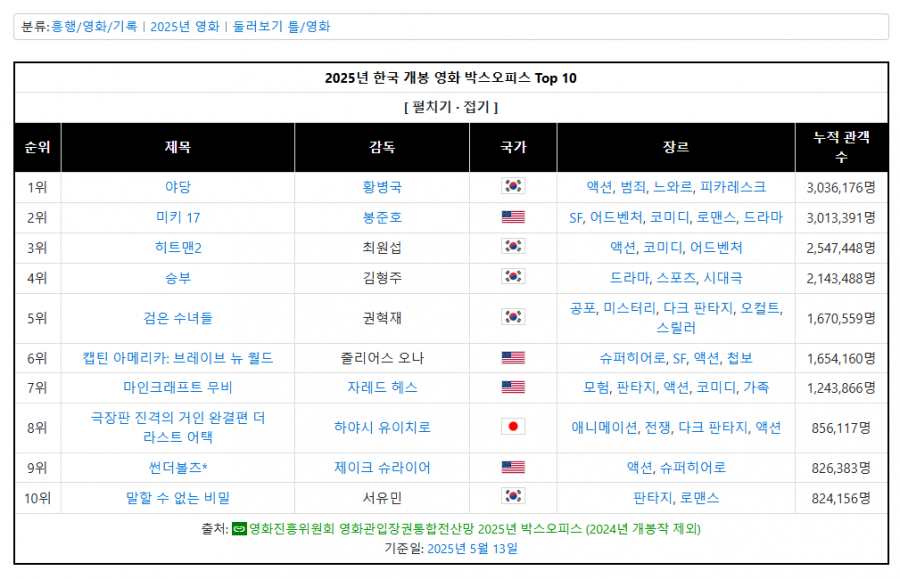900x579 pixels.
Task: Click the table title 2025년 한국 개봉 영화 박스오피스 Top 10
Action: tap(451, 78)
